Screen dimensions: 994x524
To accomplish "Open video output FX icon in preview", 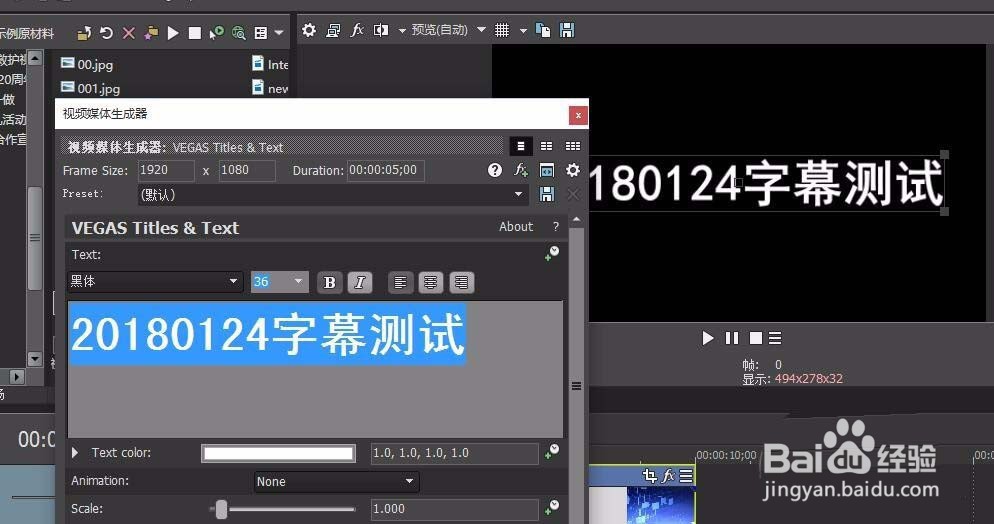I will pyautogui.click(x=357, y=30).
